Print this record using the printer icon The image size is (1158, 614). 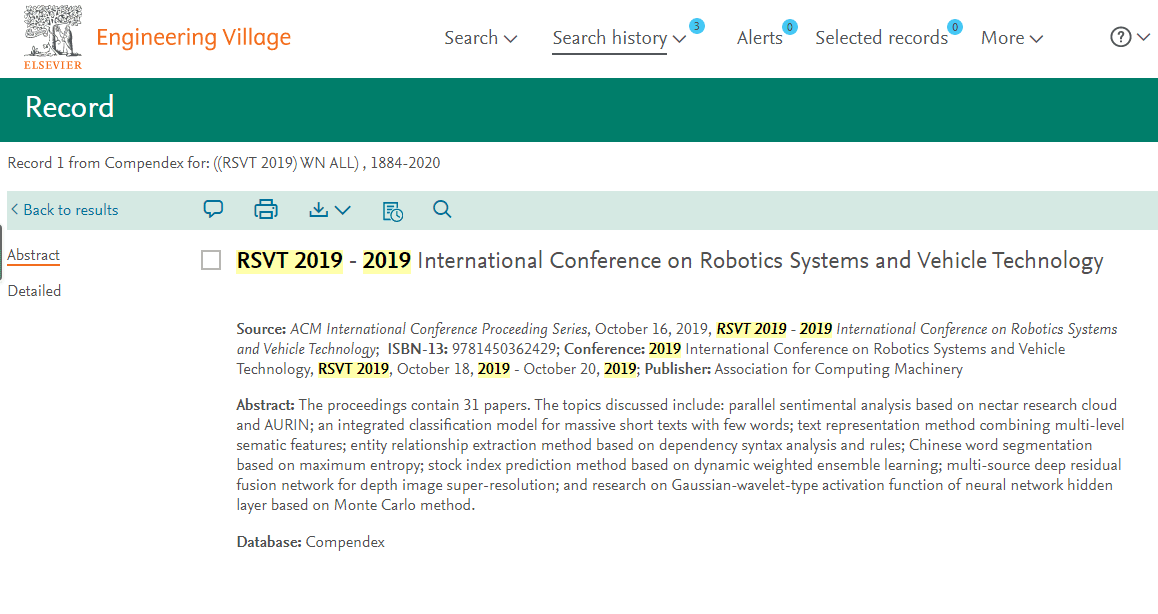[x=265, y=209]
